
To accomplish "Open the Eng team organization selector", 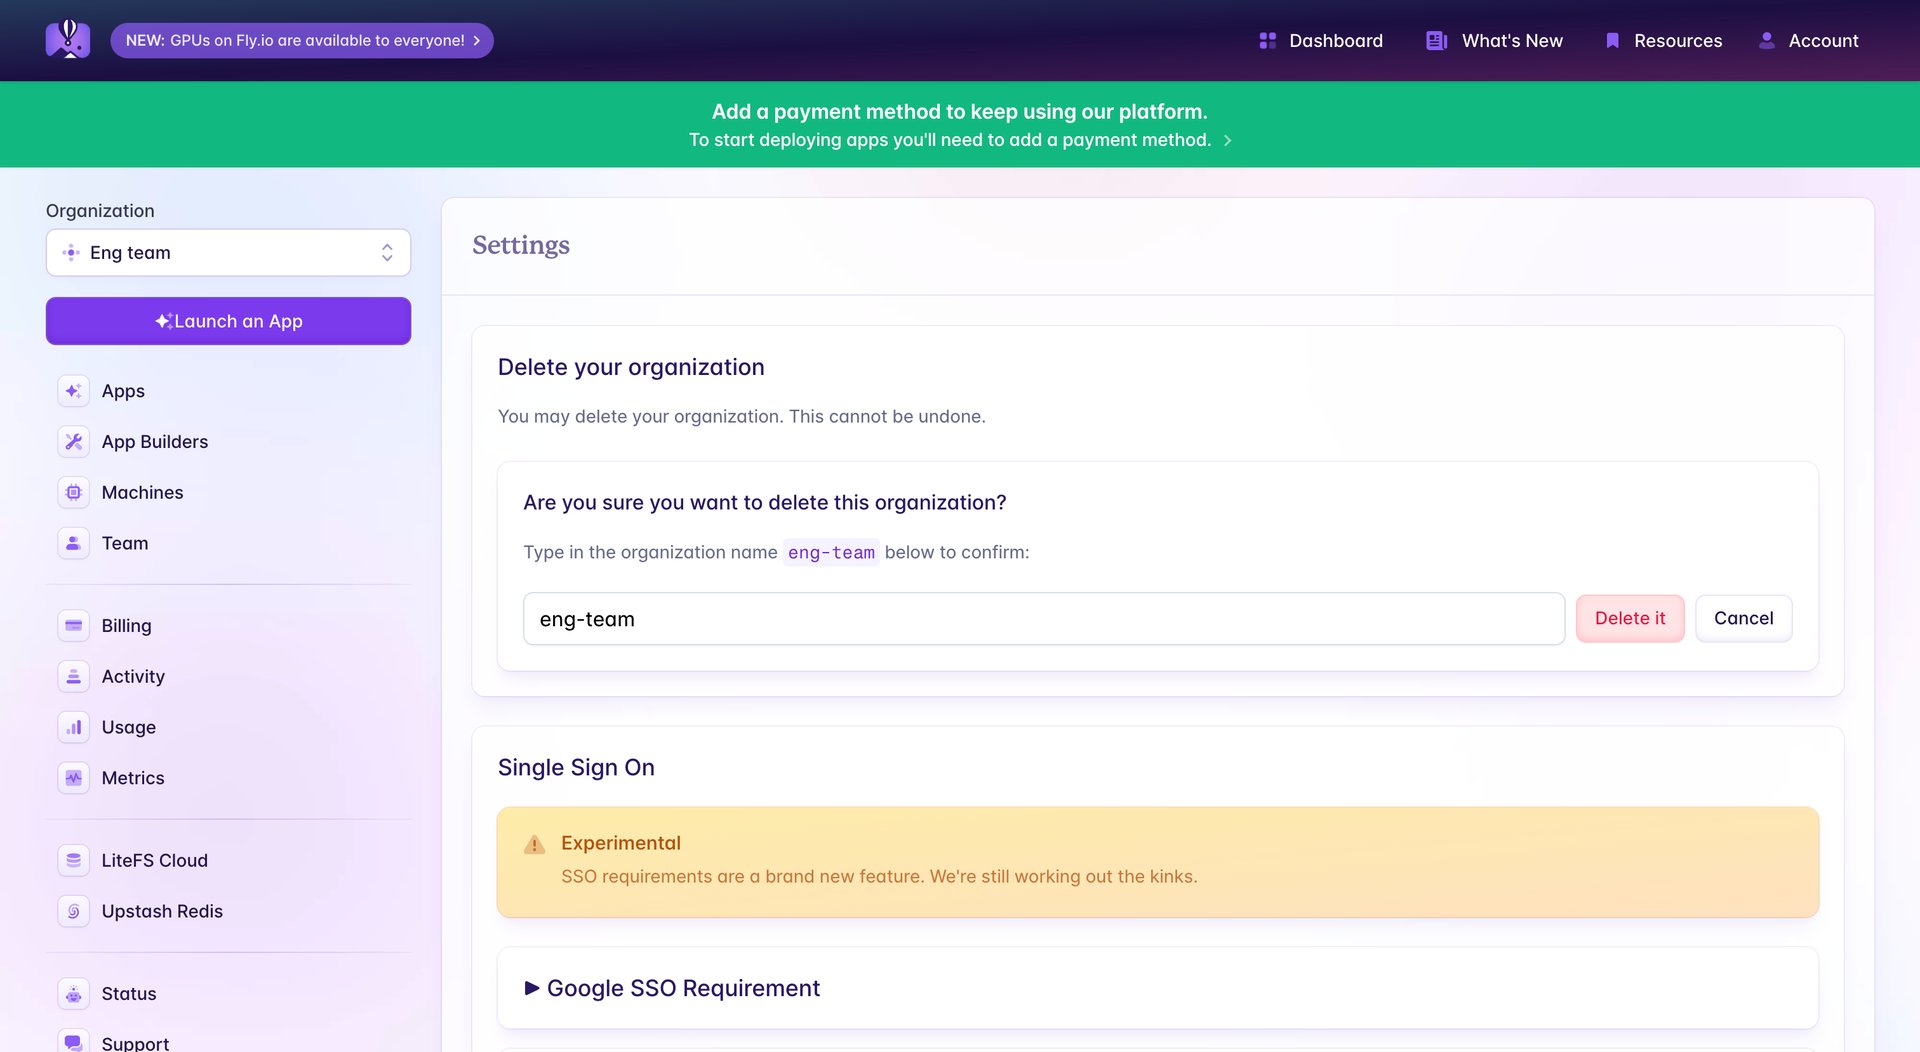I will 228,252.
